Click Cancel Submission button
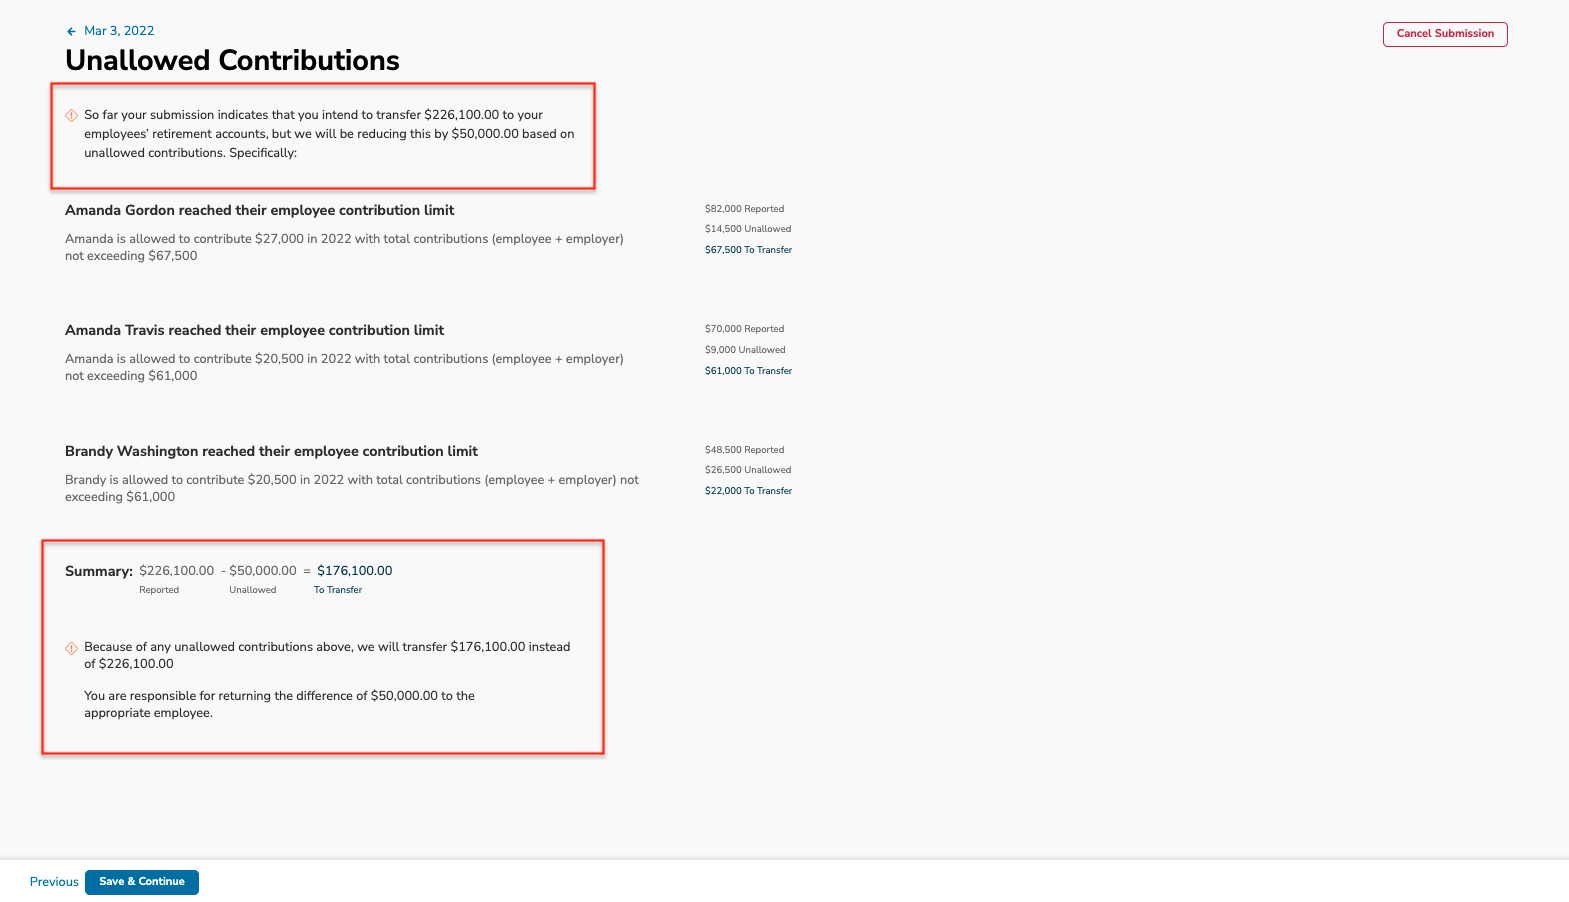 click(1445, 34)
